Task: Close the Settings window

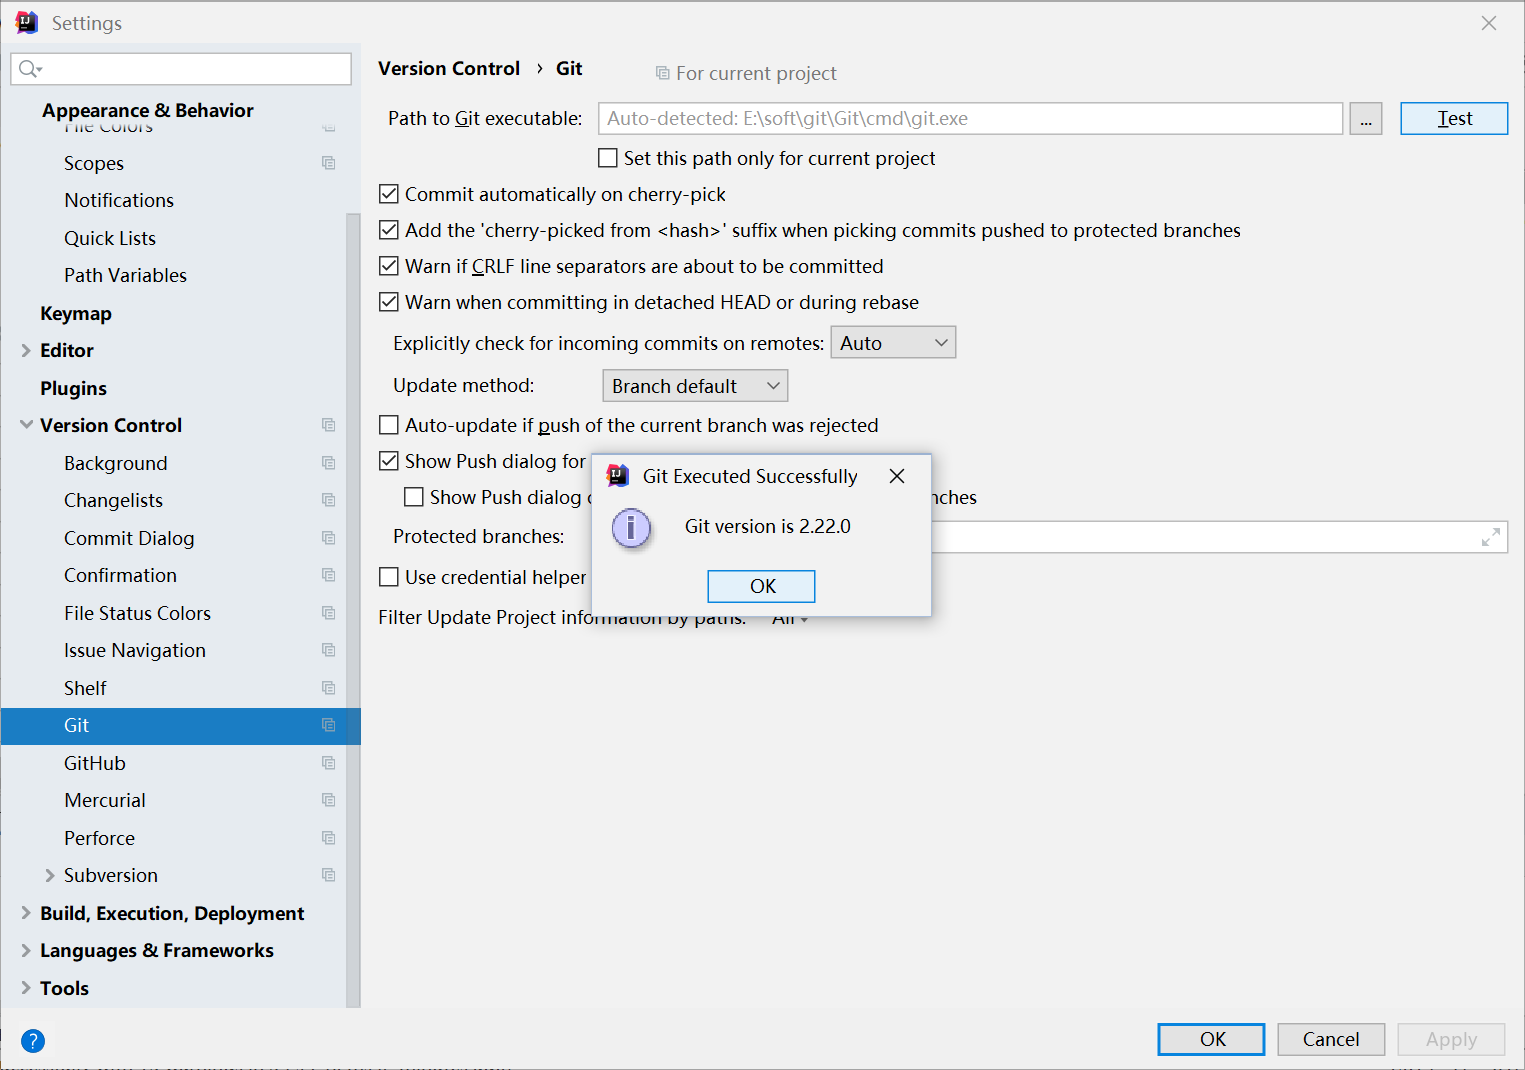Action: (x=1489, y=23)
